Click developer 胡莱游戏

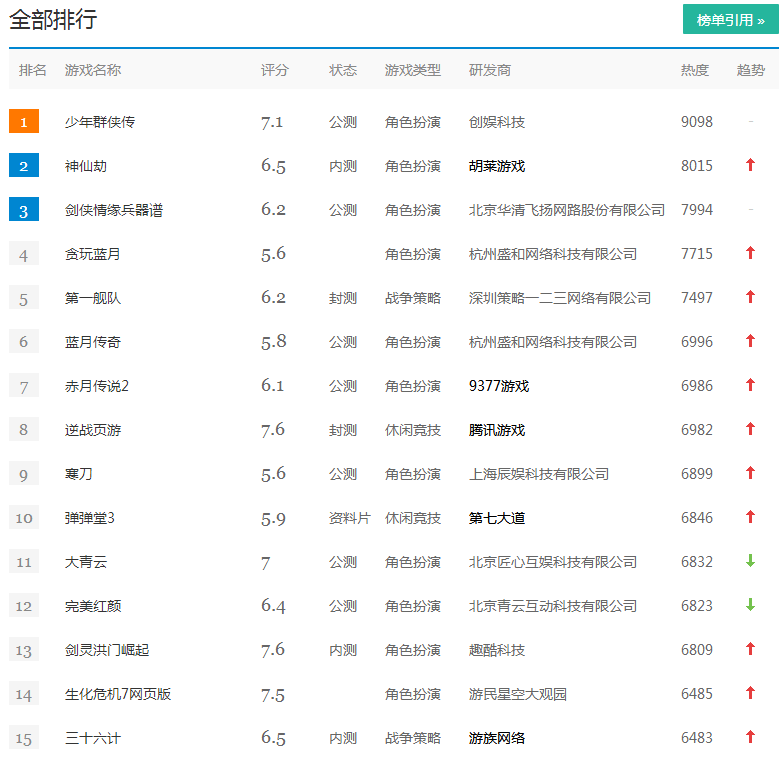coord(496,166)
